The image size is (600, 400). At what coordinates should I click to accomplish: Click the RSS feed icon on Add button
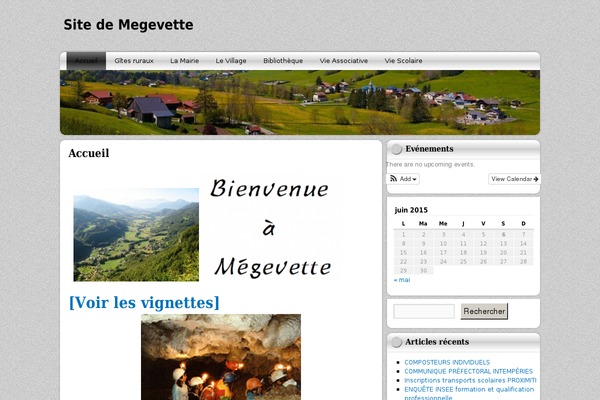click(394, 179)
